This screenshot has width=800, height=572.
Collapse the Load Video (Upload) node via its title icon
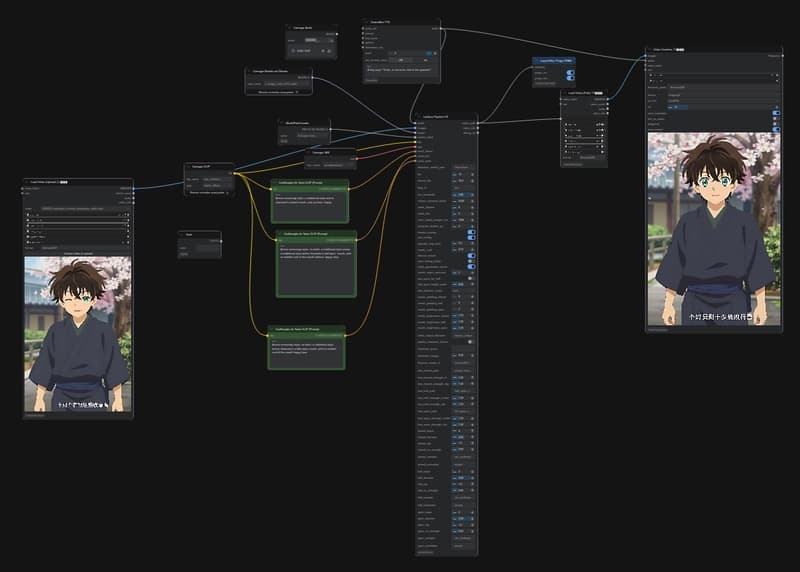tap(27, 182)
